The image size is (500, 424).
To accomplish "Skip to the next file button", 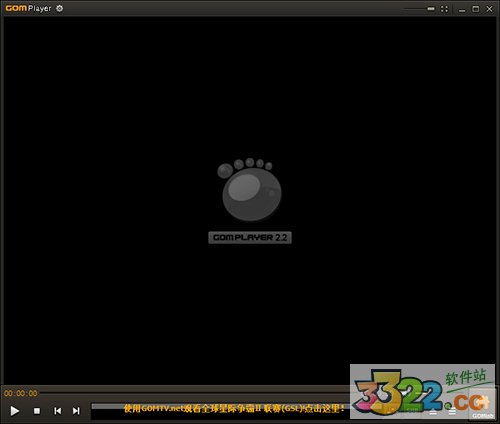I will click(76, 411).
